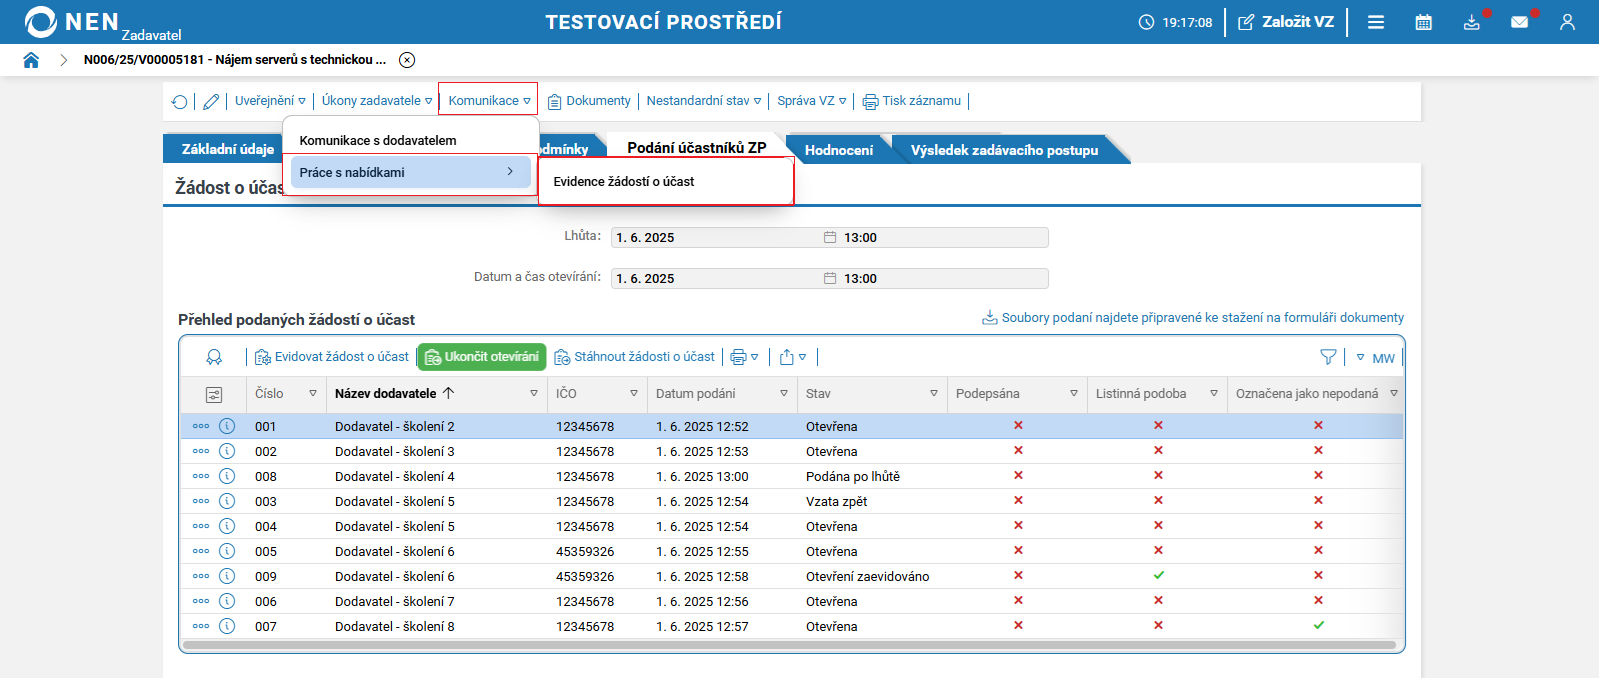Switch to Základní údaje tab
This screenshot has width=1599, height=678.
(227, 149)
